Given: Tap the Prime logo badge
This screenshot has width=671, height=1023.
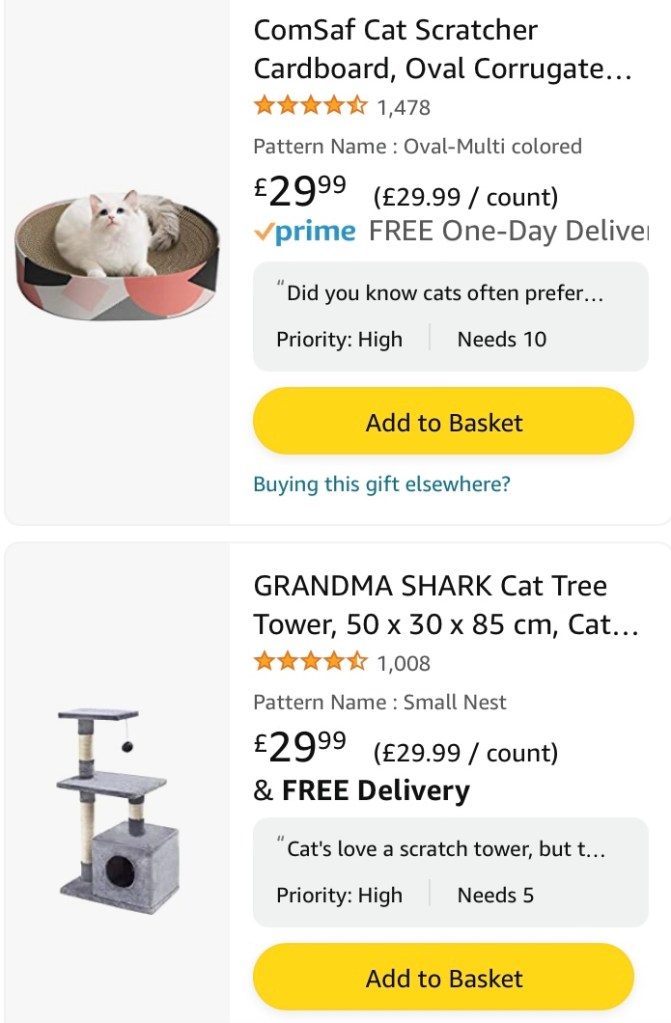Looking at the screenshot, I should point(305,232).
